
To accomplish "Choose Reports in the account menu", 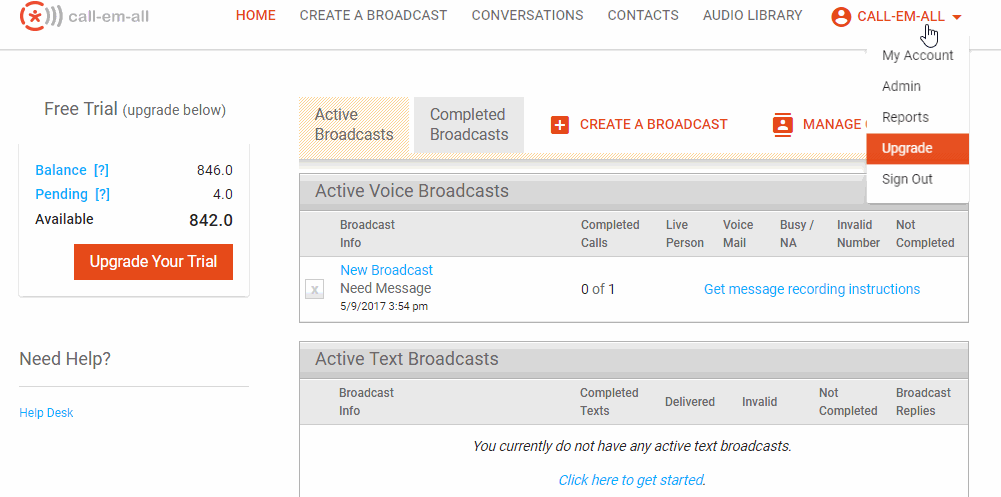I will (917, 117).
